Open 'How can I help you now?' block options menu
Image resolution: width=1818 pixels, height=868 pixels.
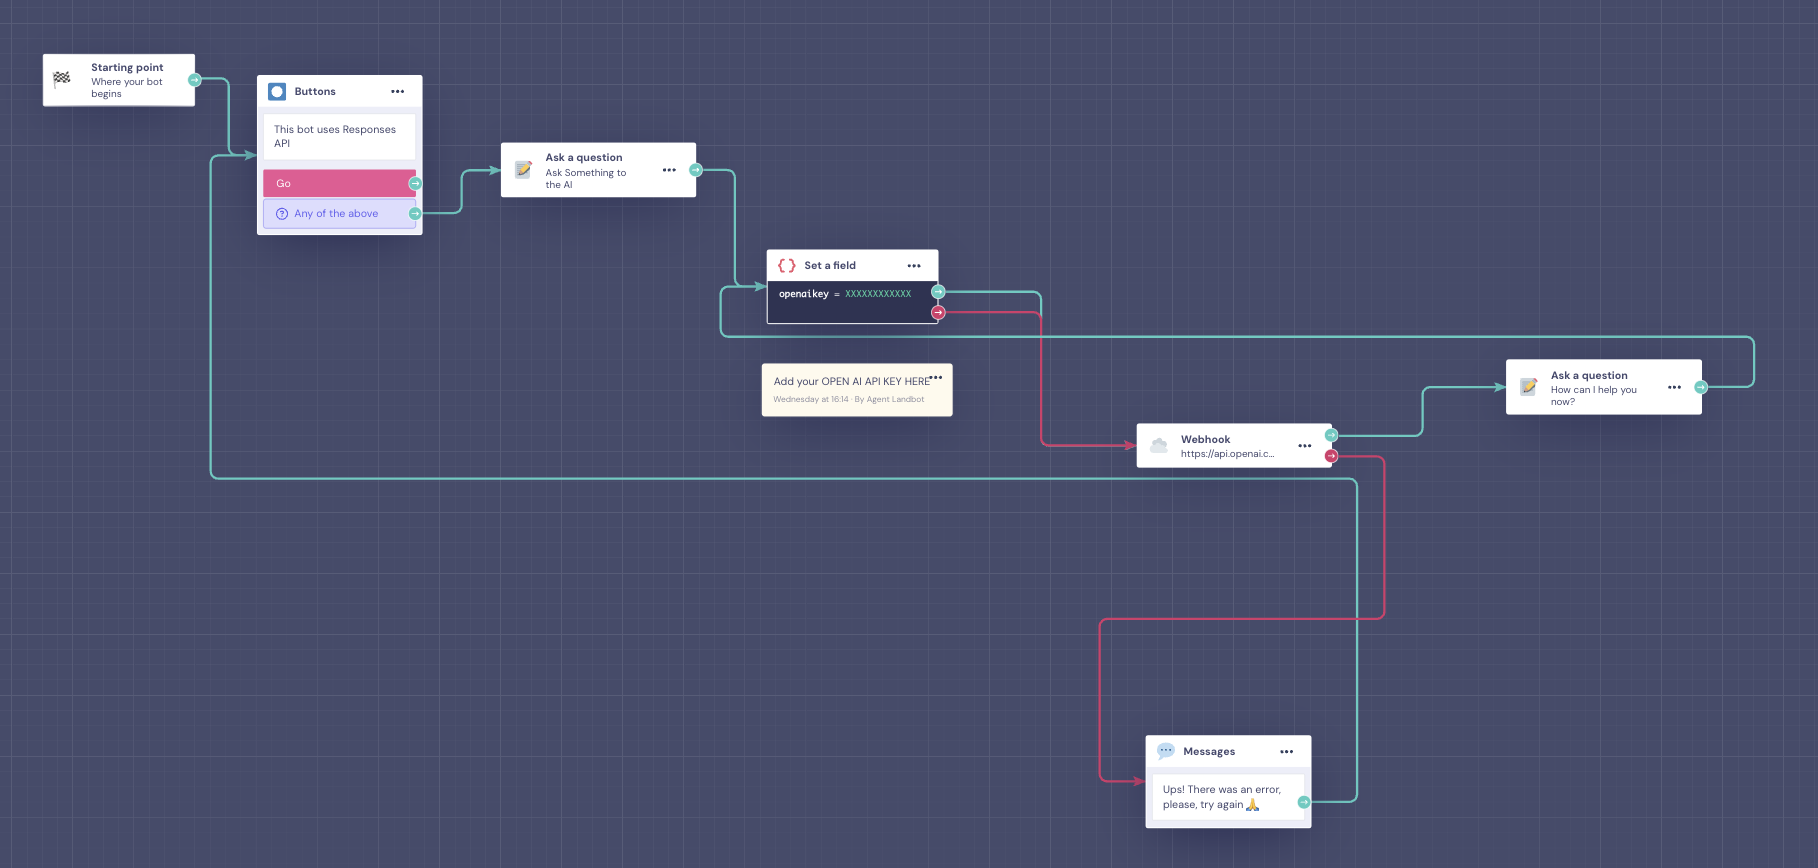tap(1674, 387)
